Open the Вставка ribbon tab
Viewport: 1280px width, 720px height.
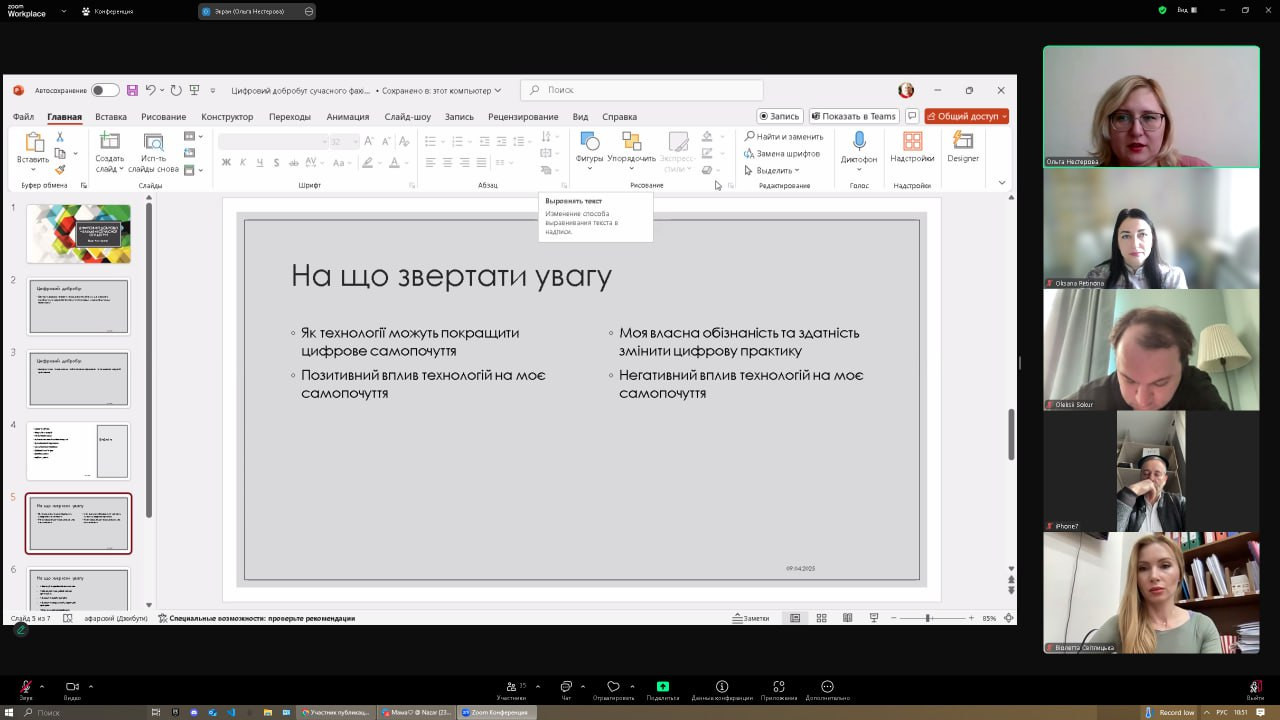click(111, 117)
